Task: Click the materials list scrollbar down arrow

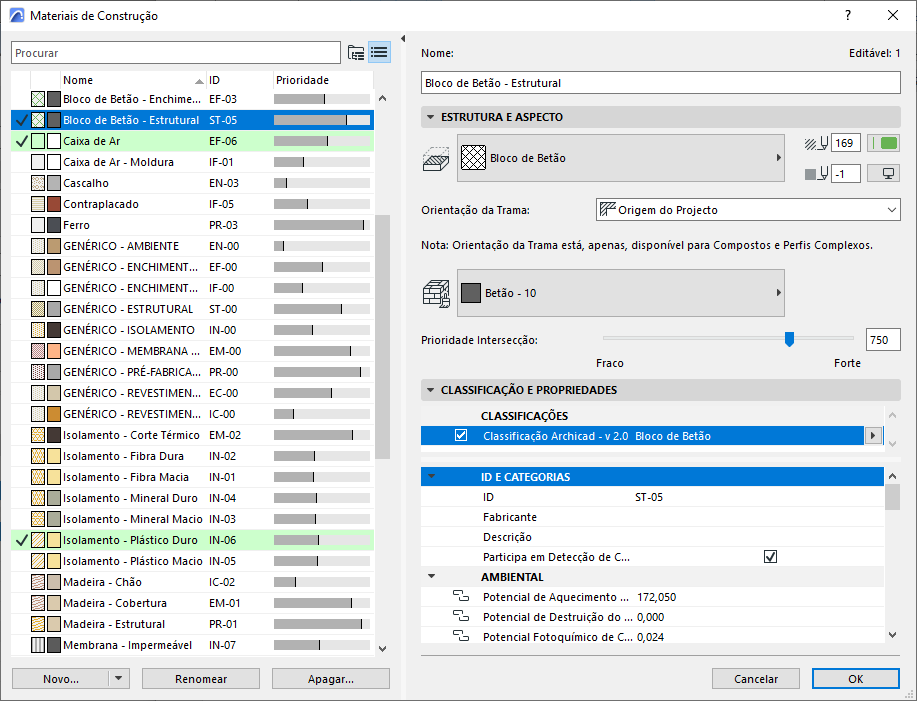Action: [x=382, y=648]
